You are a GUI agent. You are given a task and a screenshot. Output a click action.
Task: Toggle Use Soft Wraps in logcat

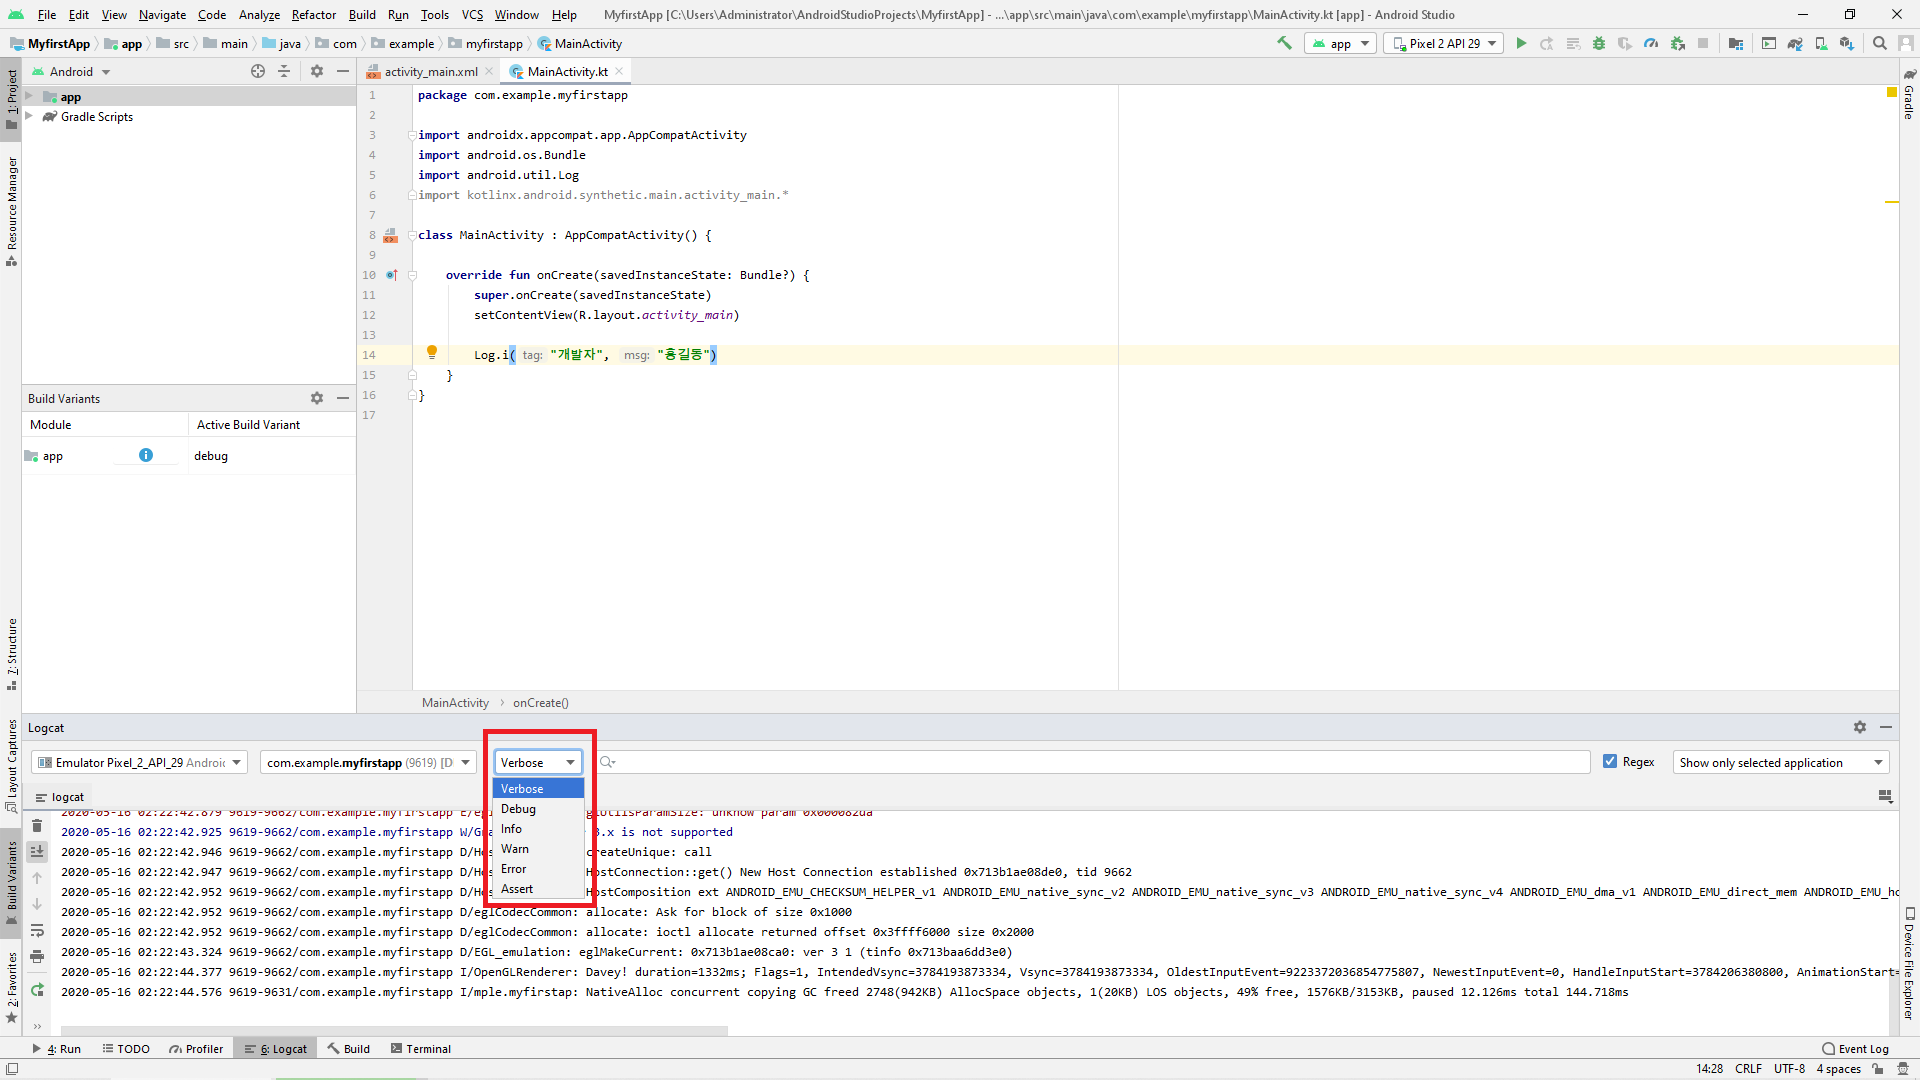coord(37,930)
